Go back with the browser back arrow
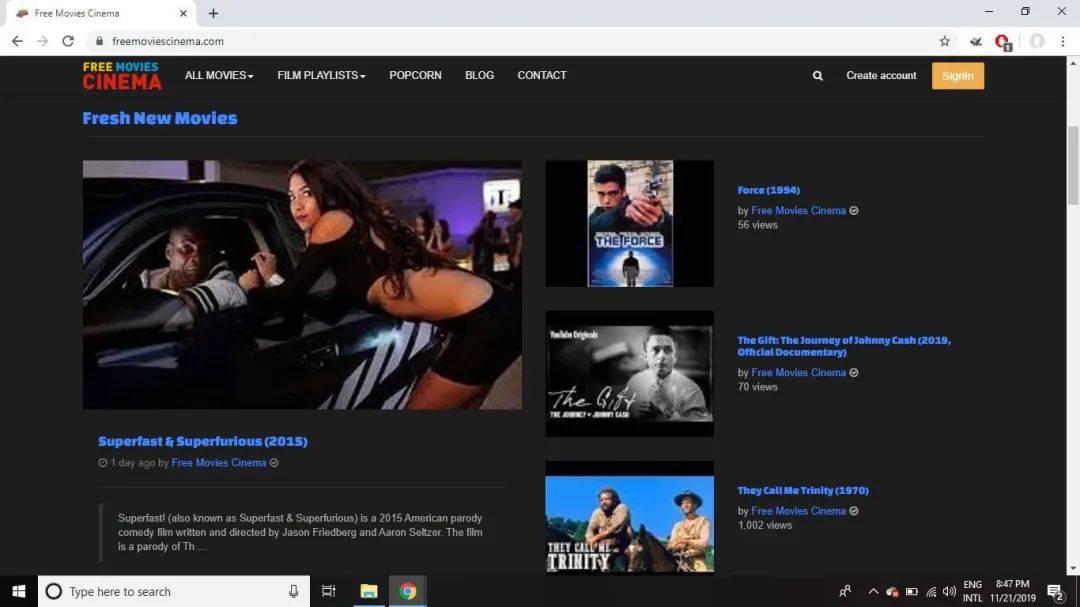Screen dimensions: 1080x607 point(17,41)
